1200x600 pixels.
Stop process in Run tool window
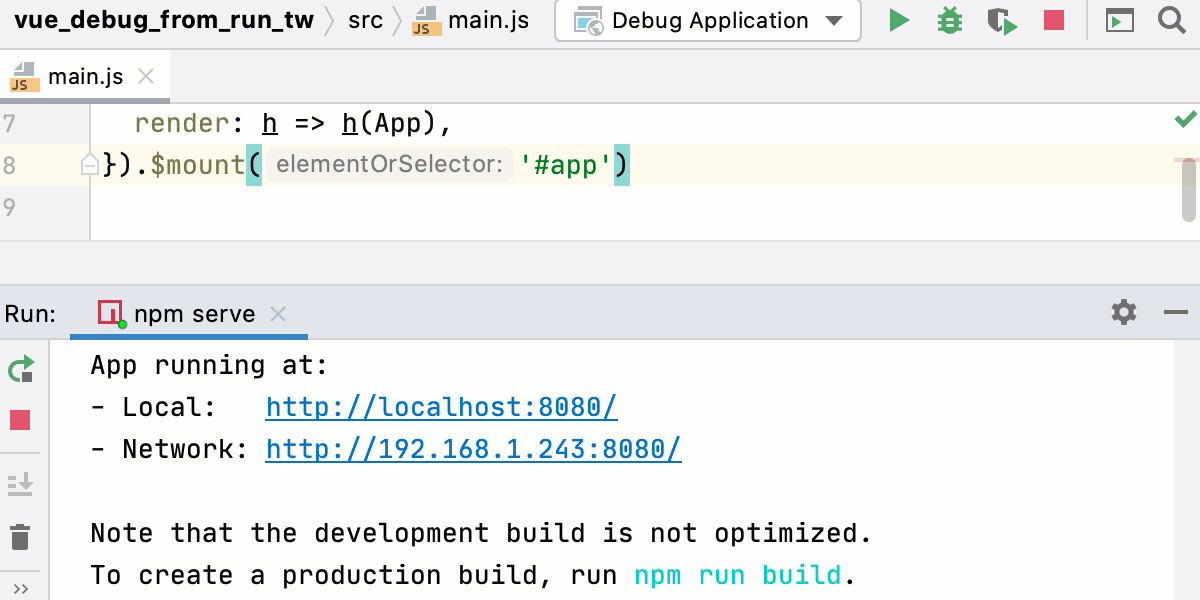tap(20, 420)
